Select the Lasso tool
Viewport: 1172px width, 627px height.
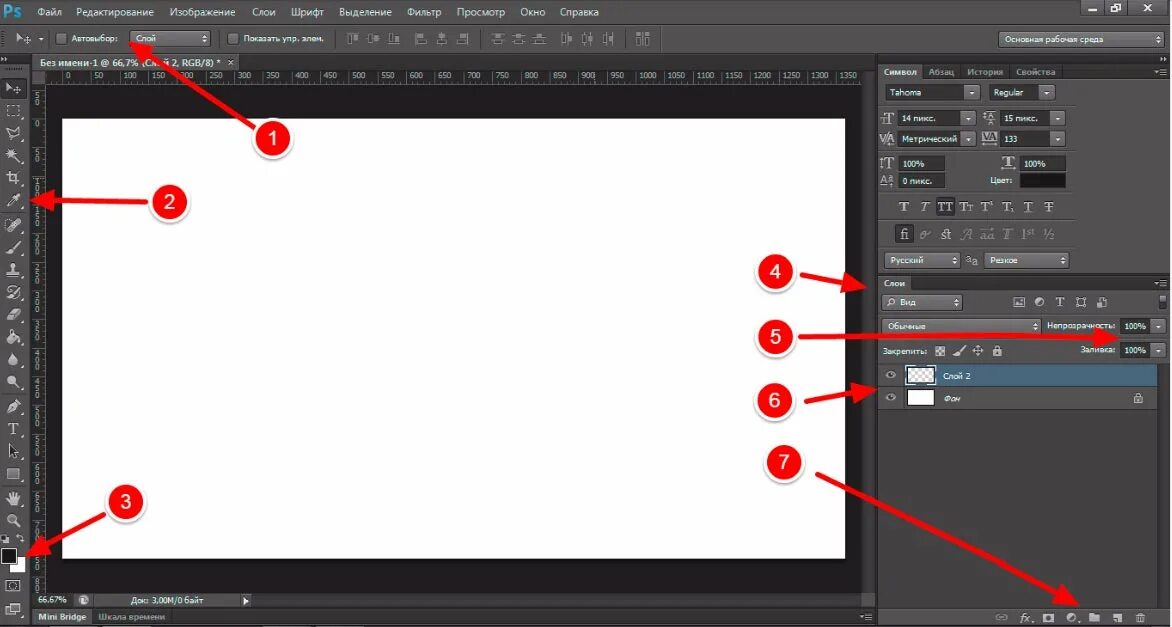[13, 133]
